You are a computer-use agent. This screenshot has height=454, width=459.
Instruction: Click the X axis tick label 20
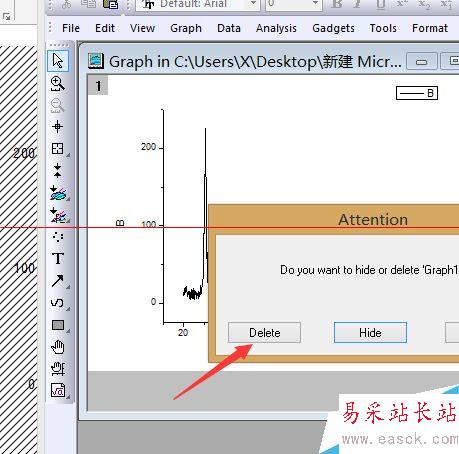[183, 333]
